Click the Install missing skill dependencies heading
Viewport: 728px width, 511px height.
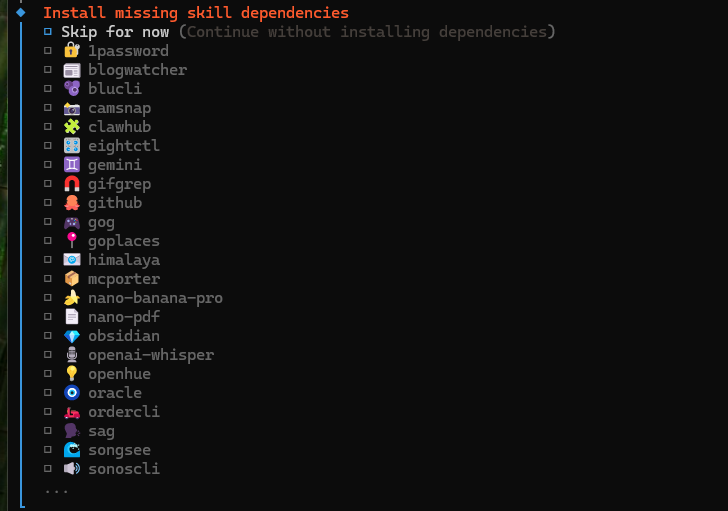[196, 13]
